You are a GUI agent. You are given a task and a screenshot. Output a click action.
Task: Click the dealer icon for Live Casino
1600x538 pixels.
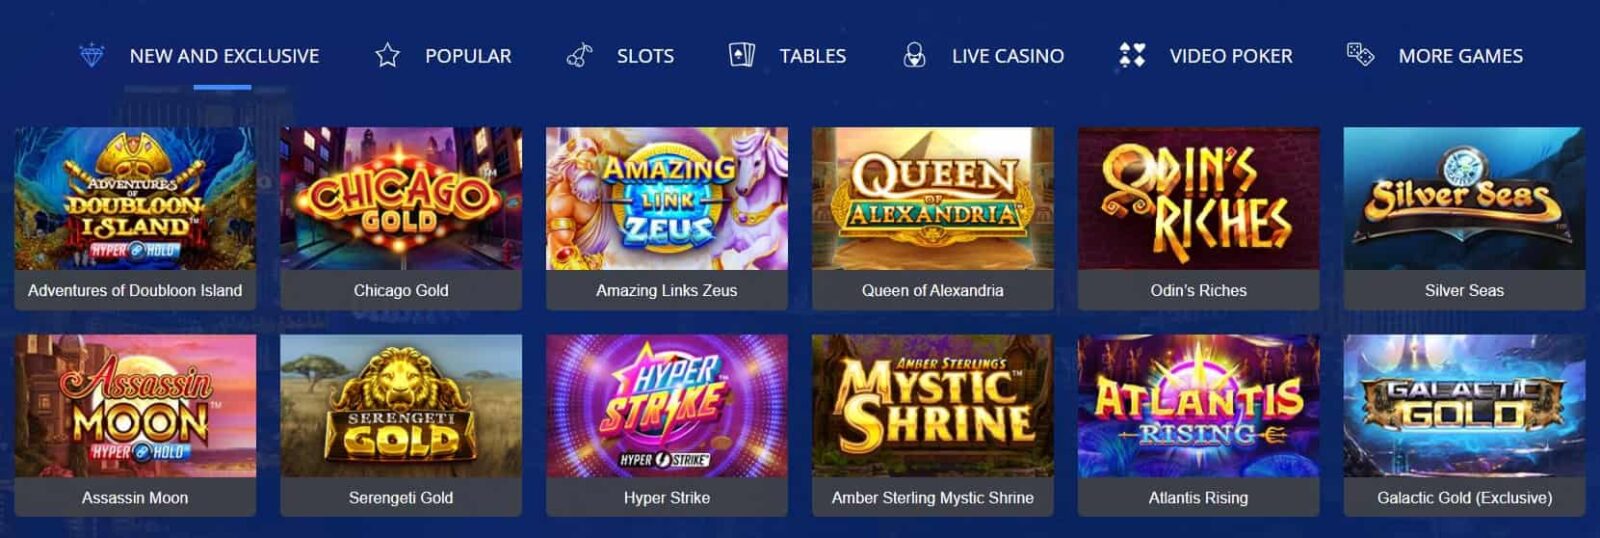(914, 55)
